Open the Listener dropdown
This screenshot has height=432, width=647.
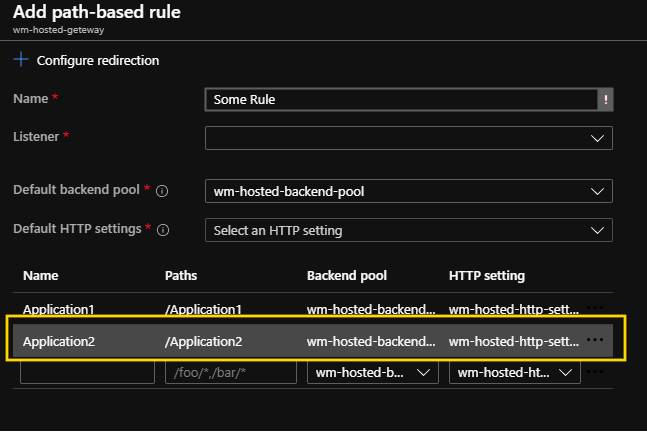(x=409, y=138)
